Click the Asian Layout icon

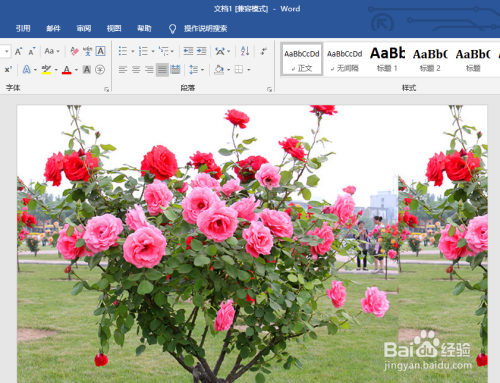[x=220, y=51]
